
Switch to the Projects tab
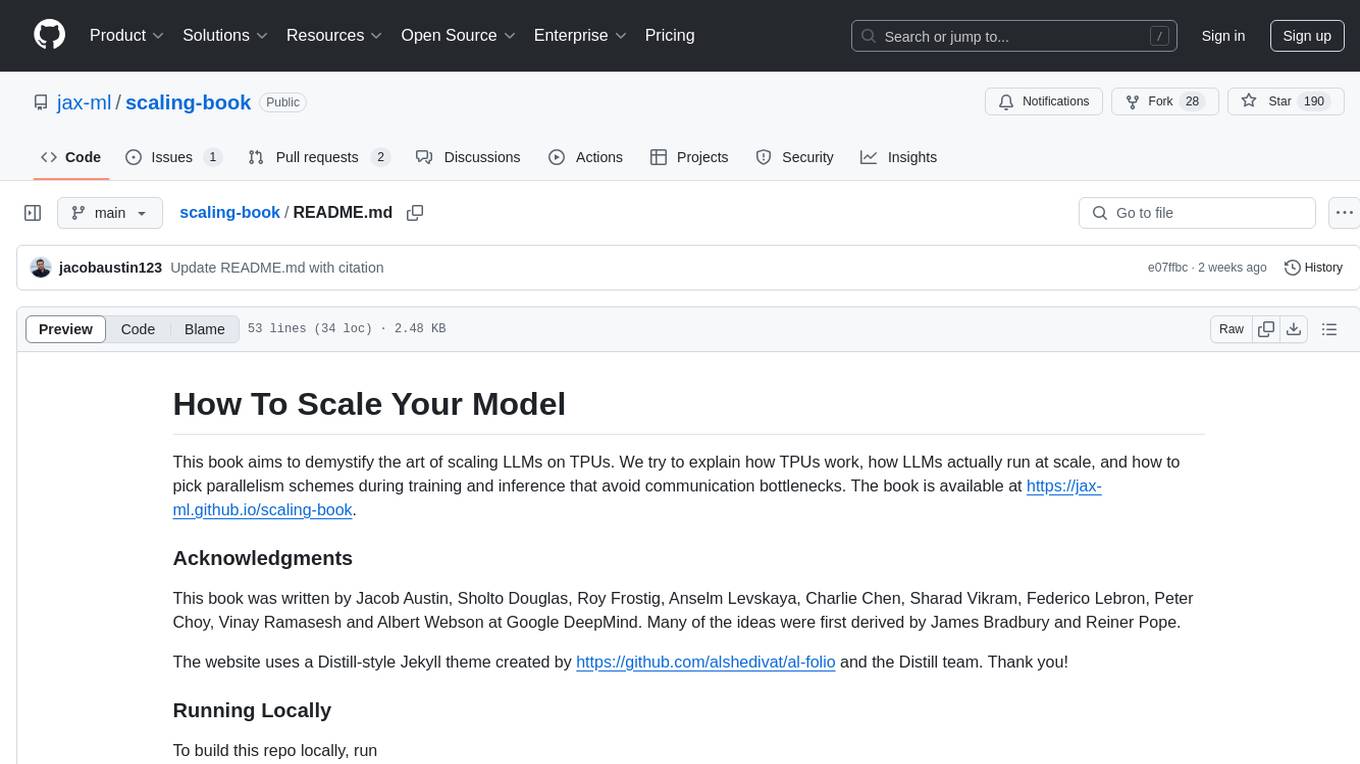tap(689, 157)
